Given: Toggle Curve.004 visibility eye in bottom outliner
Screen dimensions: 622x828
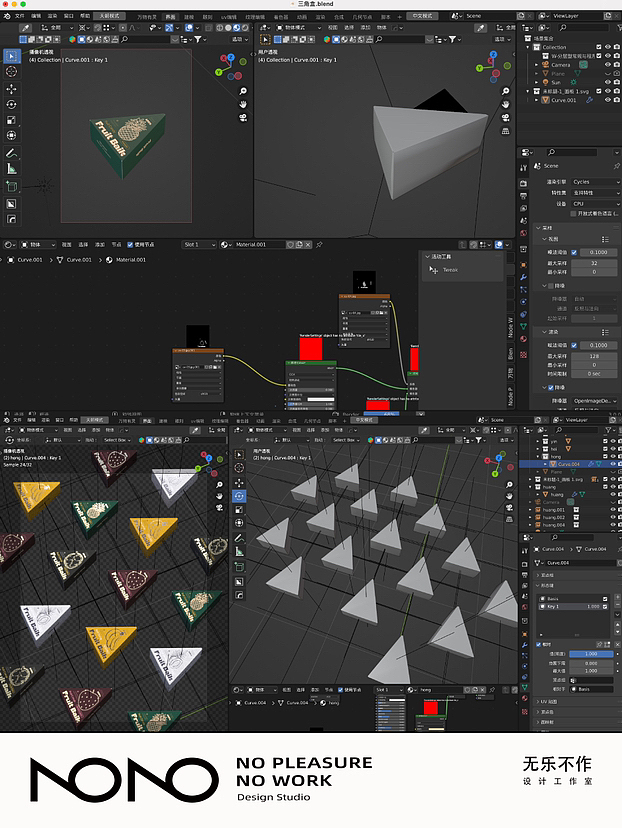Looking at the screenshot, I should pos(613,464).
